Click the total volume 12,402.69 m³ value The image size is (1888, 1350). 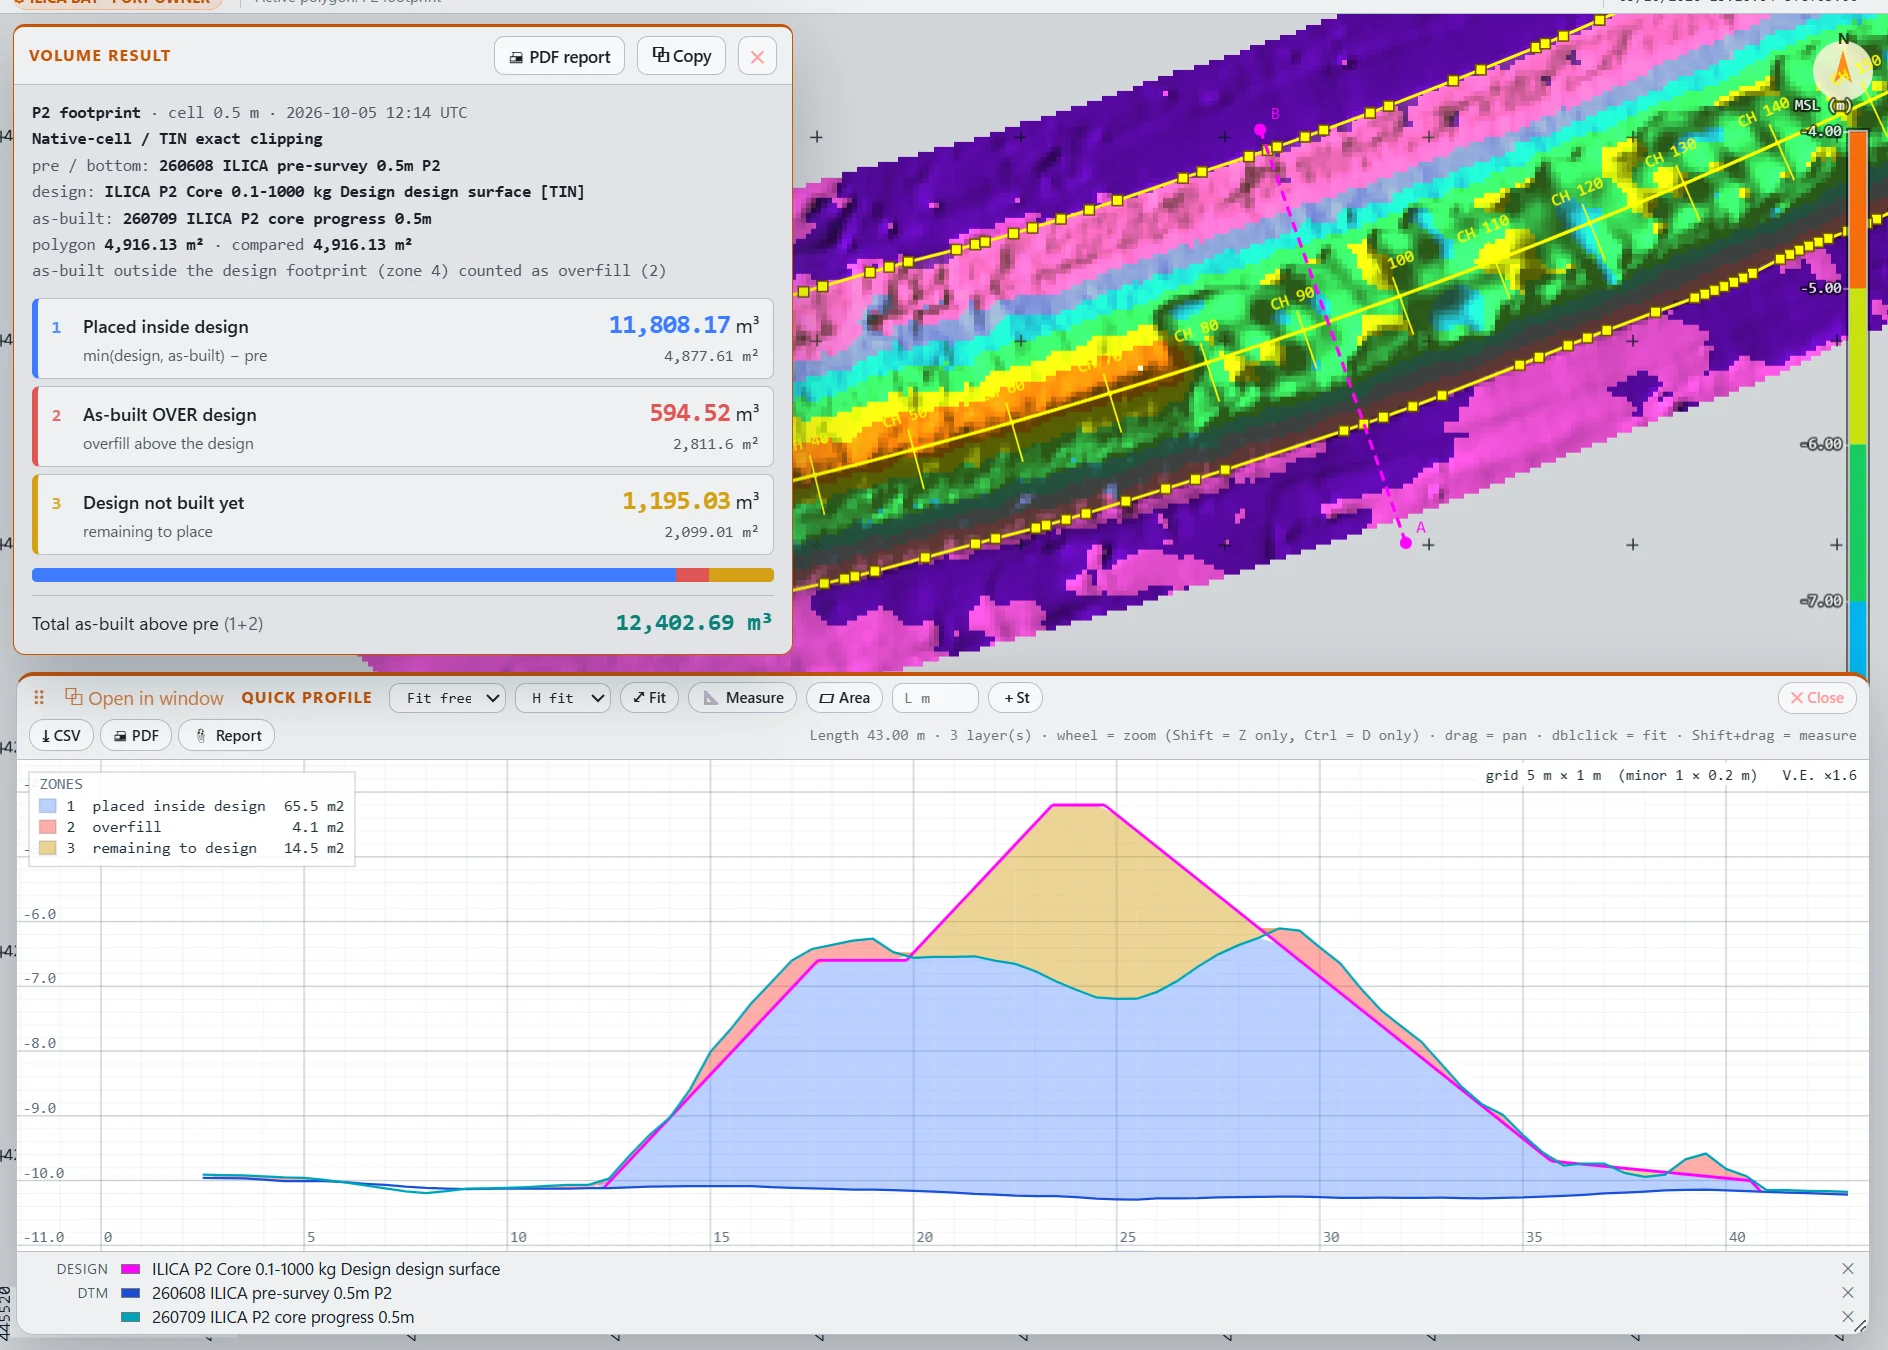click(693, 623)
